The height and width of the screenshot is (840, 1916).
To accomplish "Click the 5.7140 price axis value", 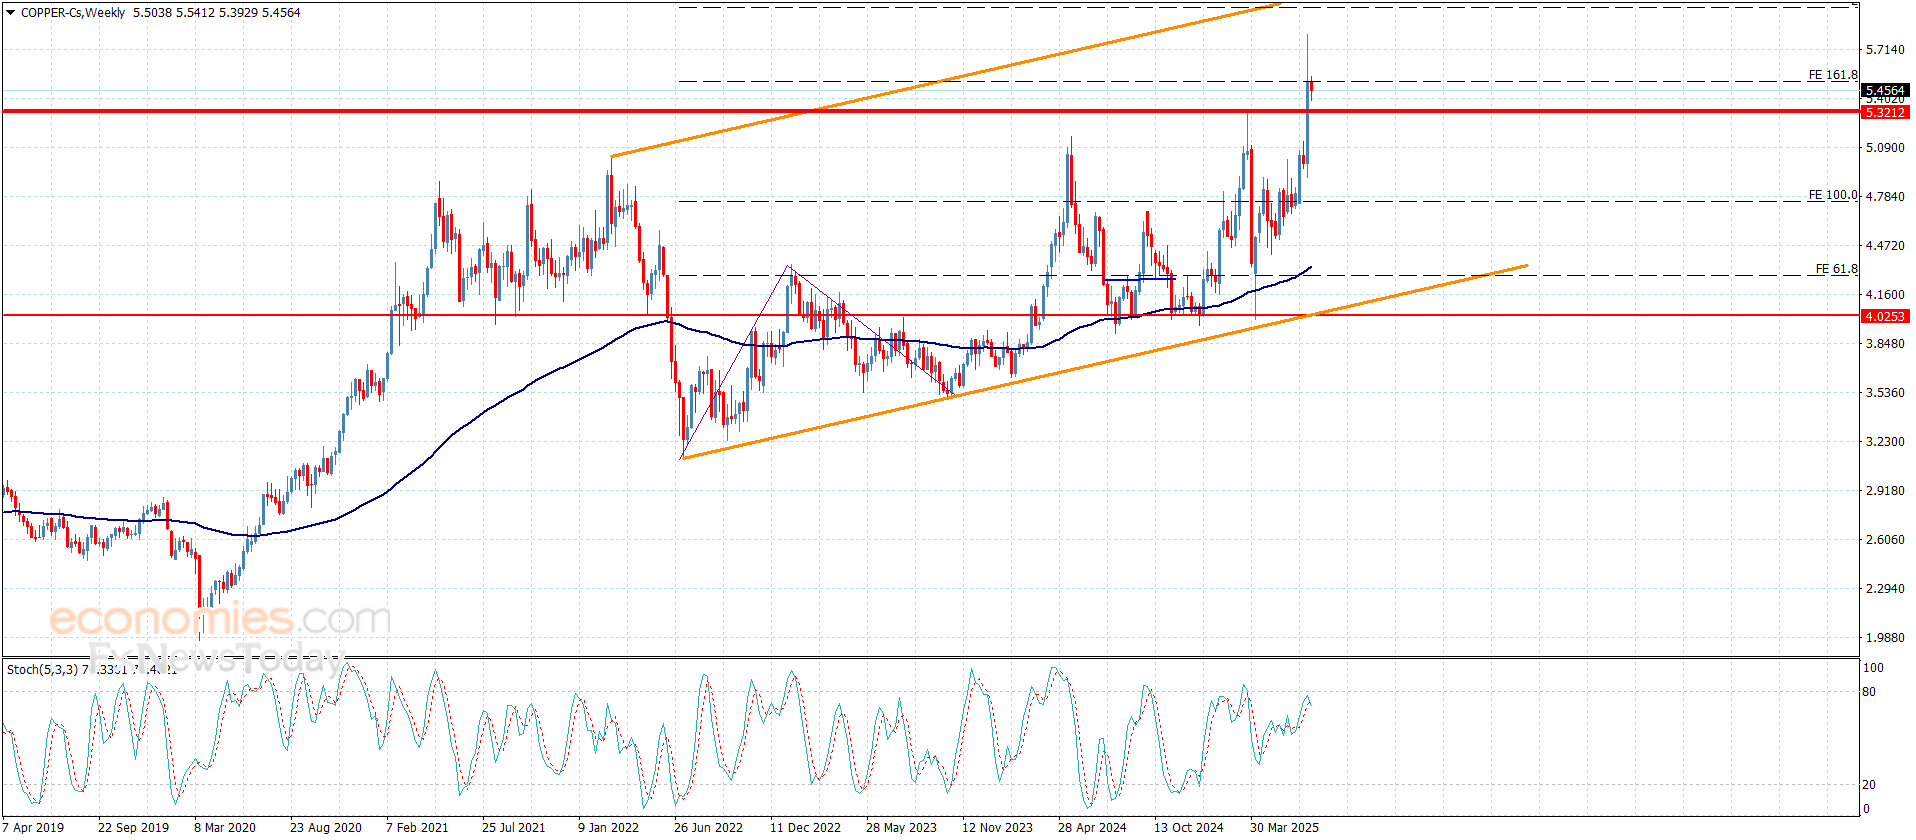I will click(x=1885, y=49).
